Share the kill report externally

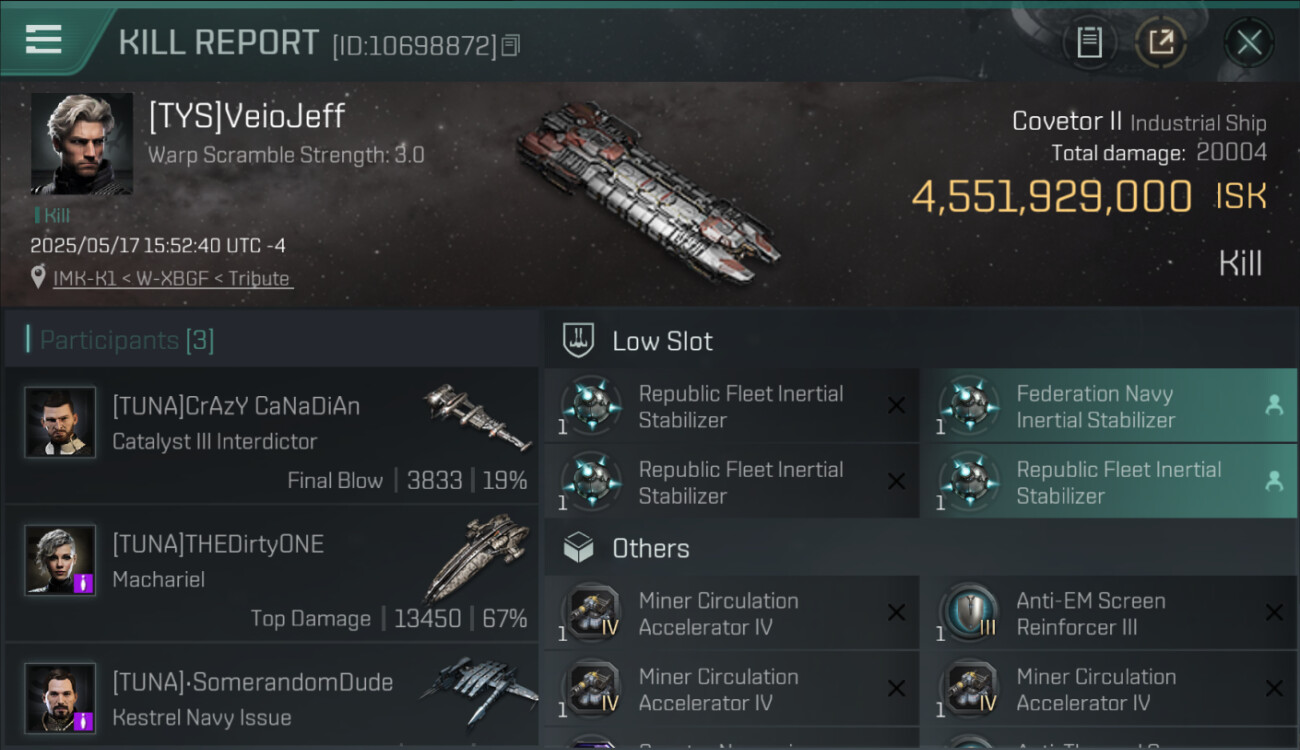tap(1160, 42)
